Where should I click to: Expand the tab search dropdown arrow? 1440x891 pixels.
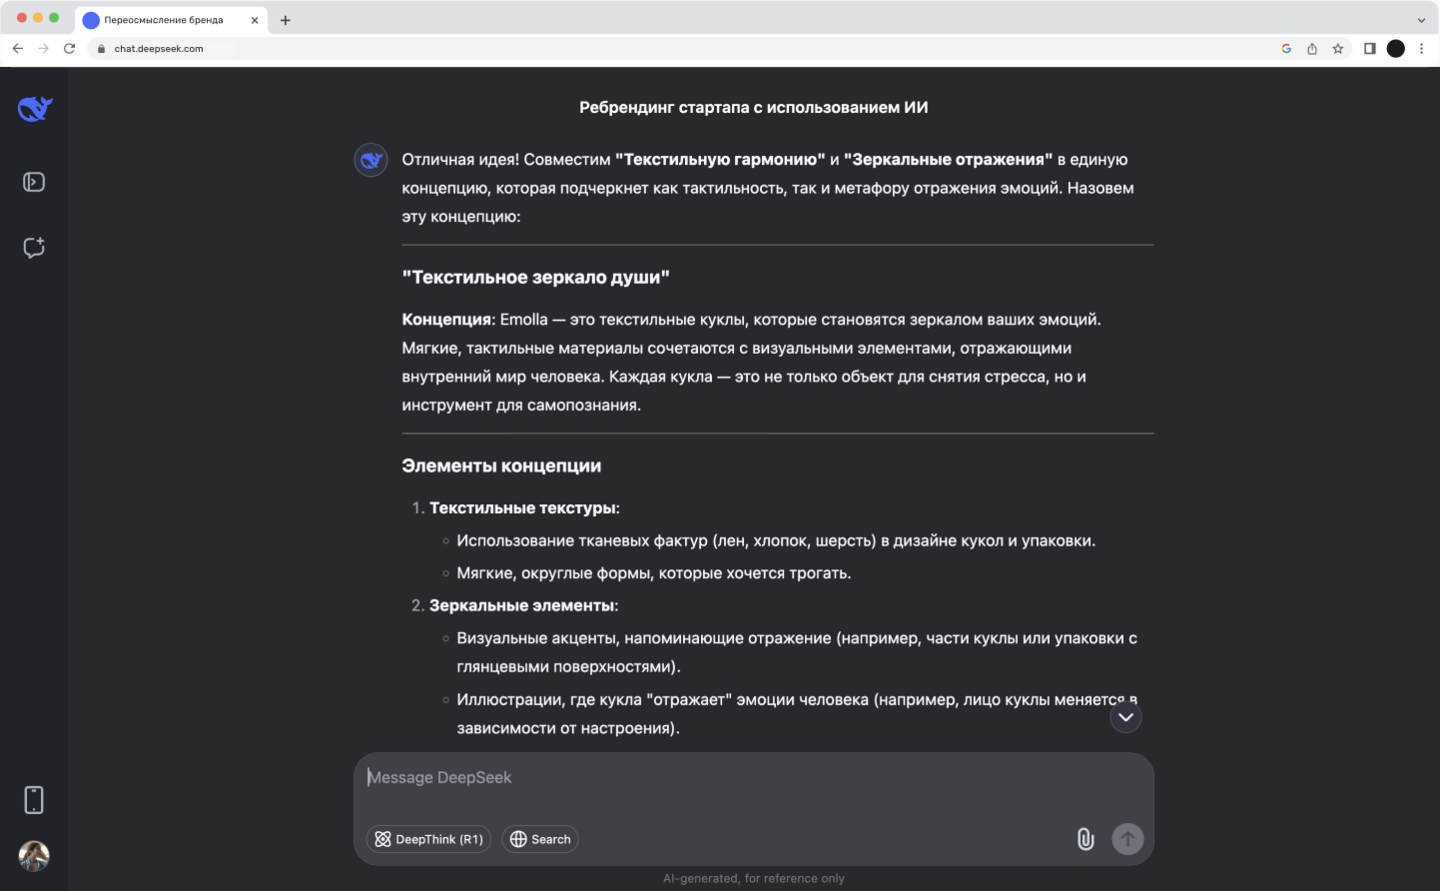[1421, 20]
